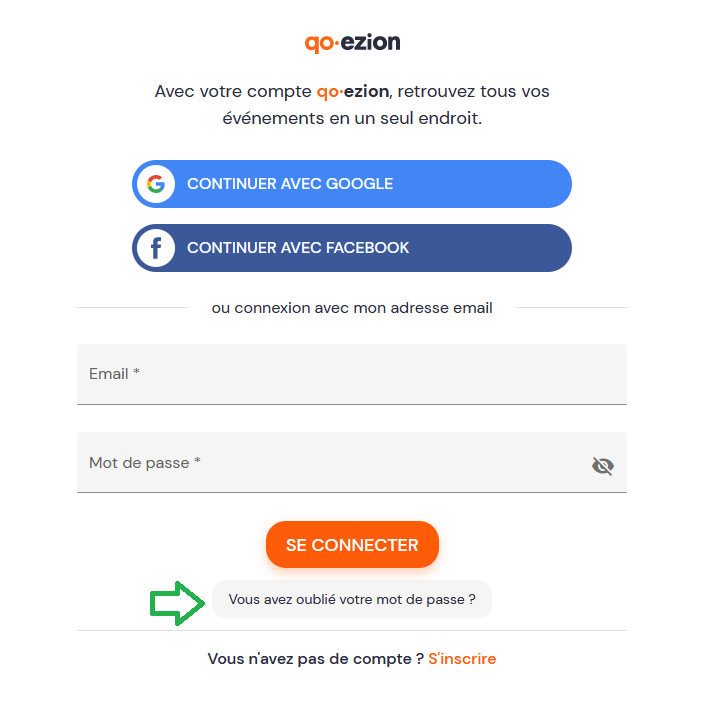
Task: Click 'événements en un seul endroit' tagline line
Action: pos(352,118)
